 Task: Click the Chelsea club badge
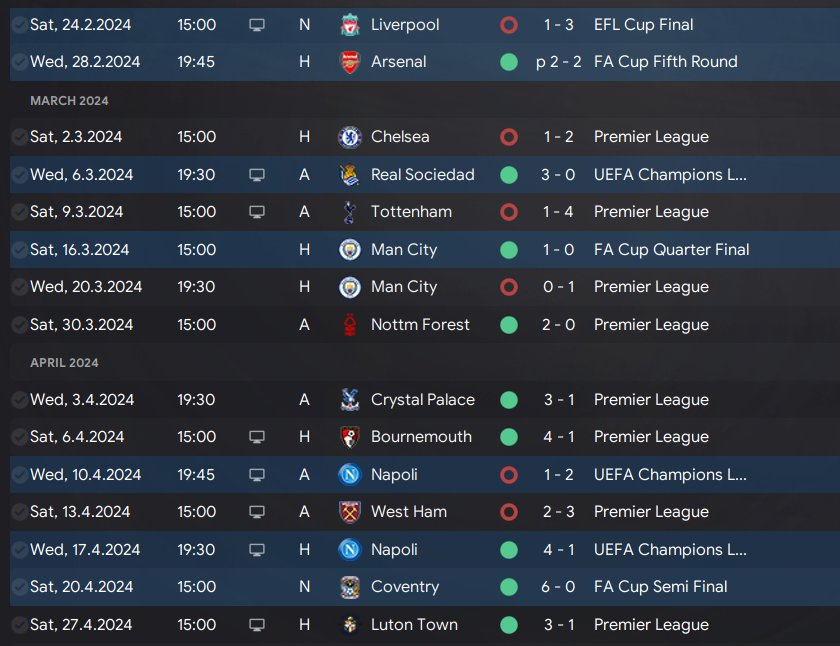[350, 137]
